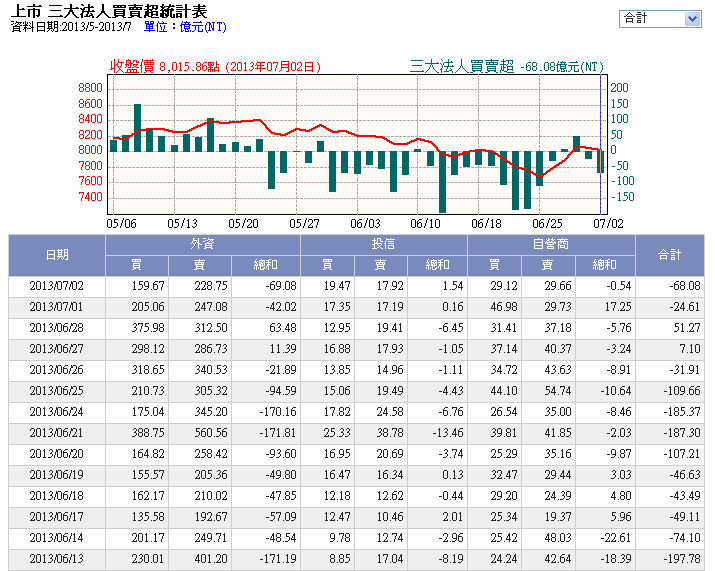Click the 自營商 group header
715x571 pixels.
pyautogui.click(x=551, y=244)
